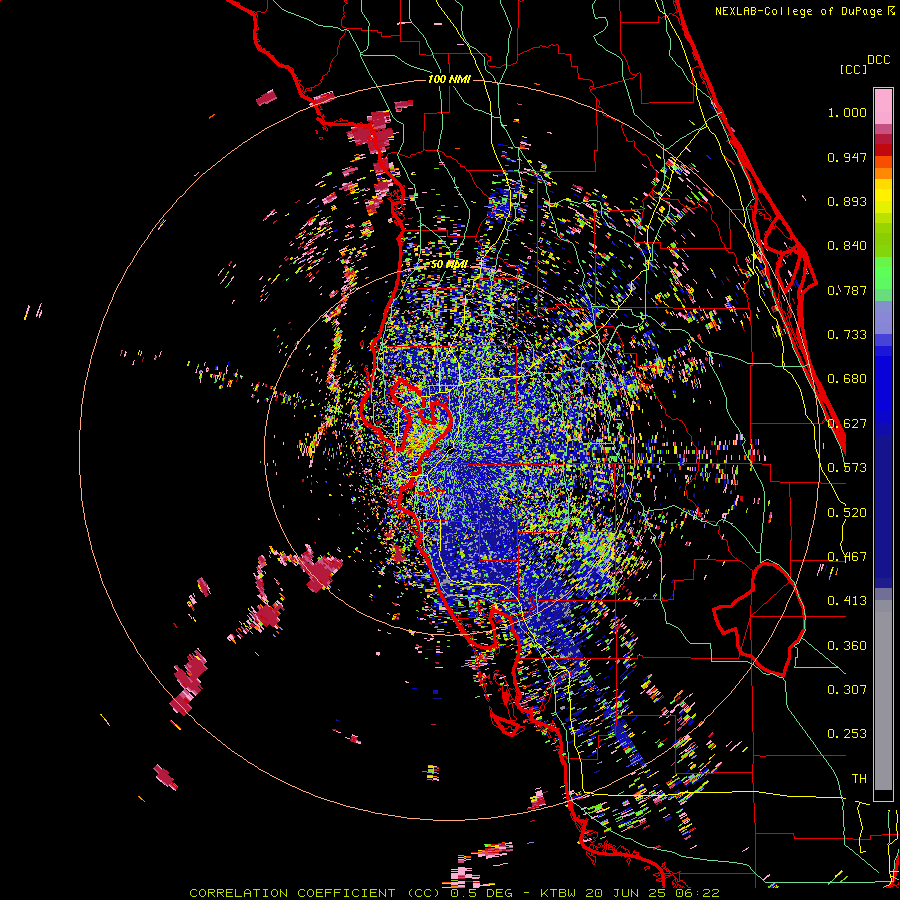Image resolution: width=900 pixels, height=900 pixels.
Task: Click the 0.680 scale value
Action: pyautogui.click(x=847, y=379)
